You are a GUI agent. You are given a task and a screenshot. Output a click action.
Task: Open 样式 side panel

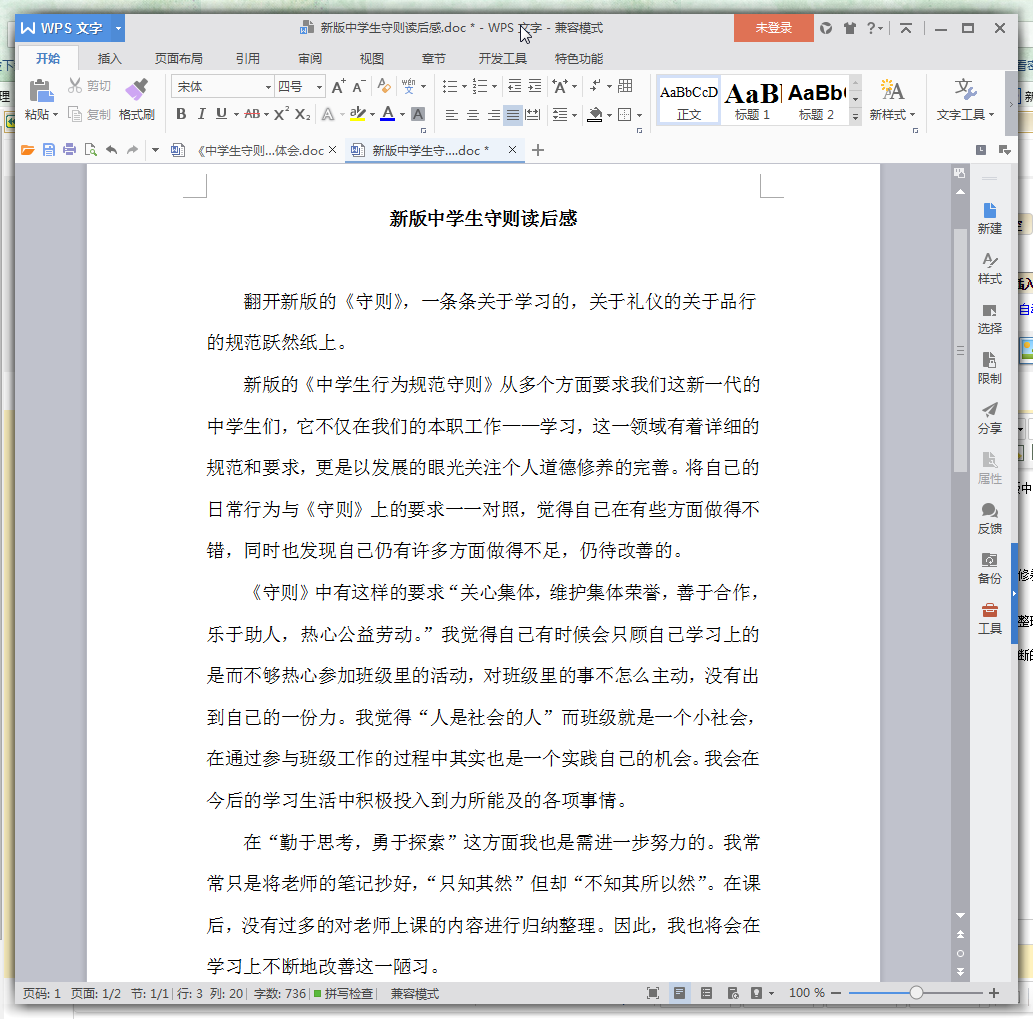[x=990, y=269]
